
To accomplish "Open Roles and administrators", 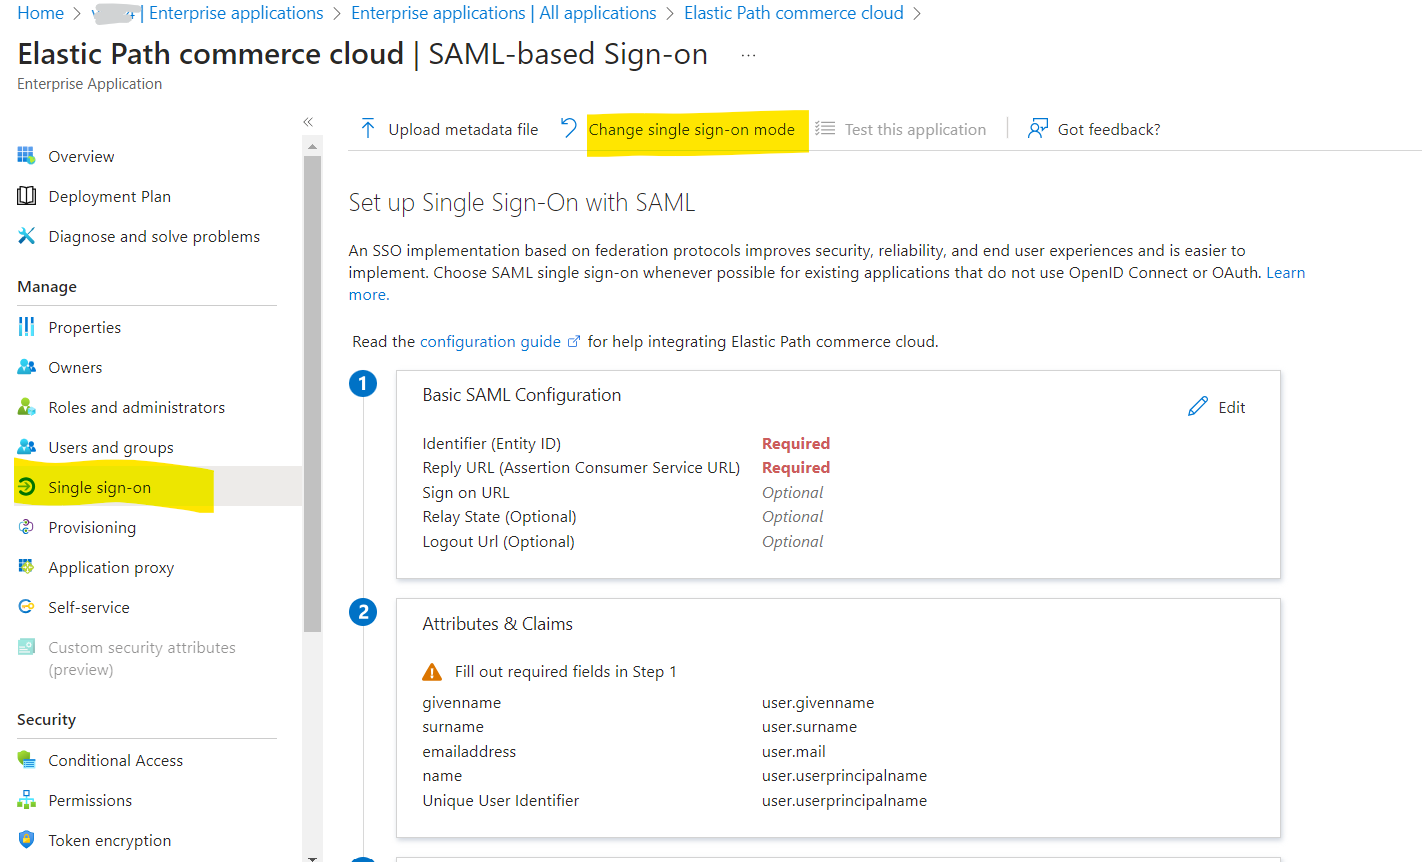I will (136, 407).
